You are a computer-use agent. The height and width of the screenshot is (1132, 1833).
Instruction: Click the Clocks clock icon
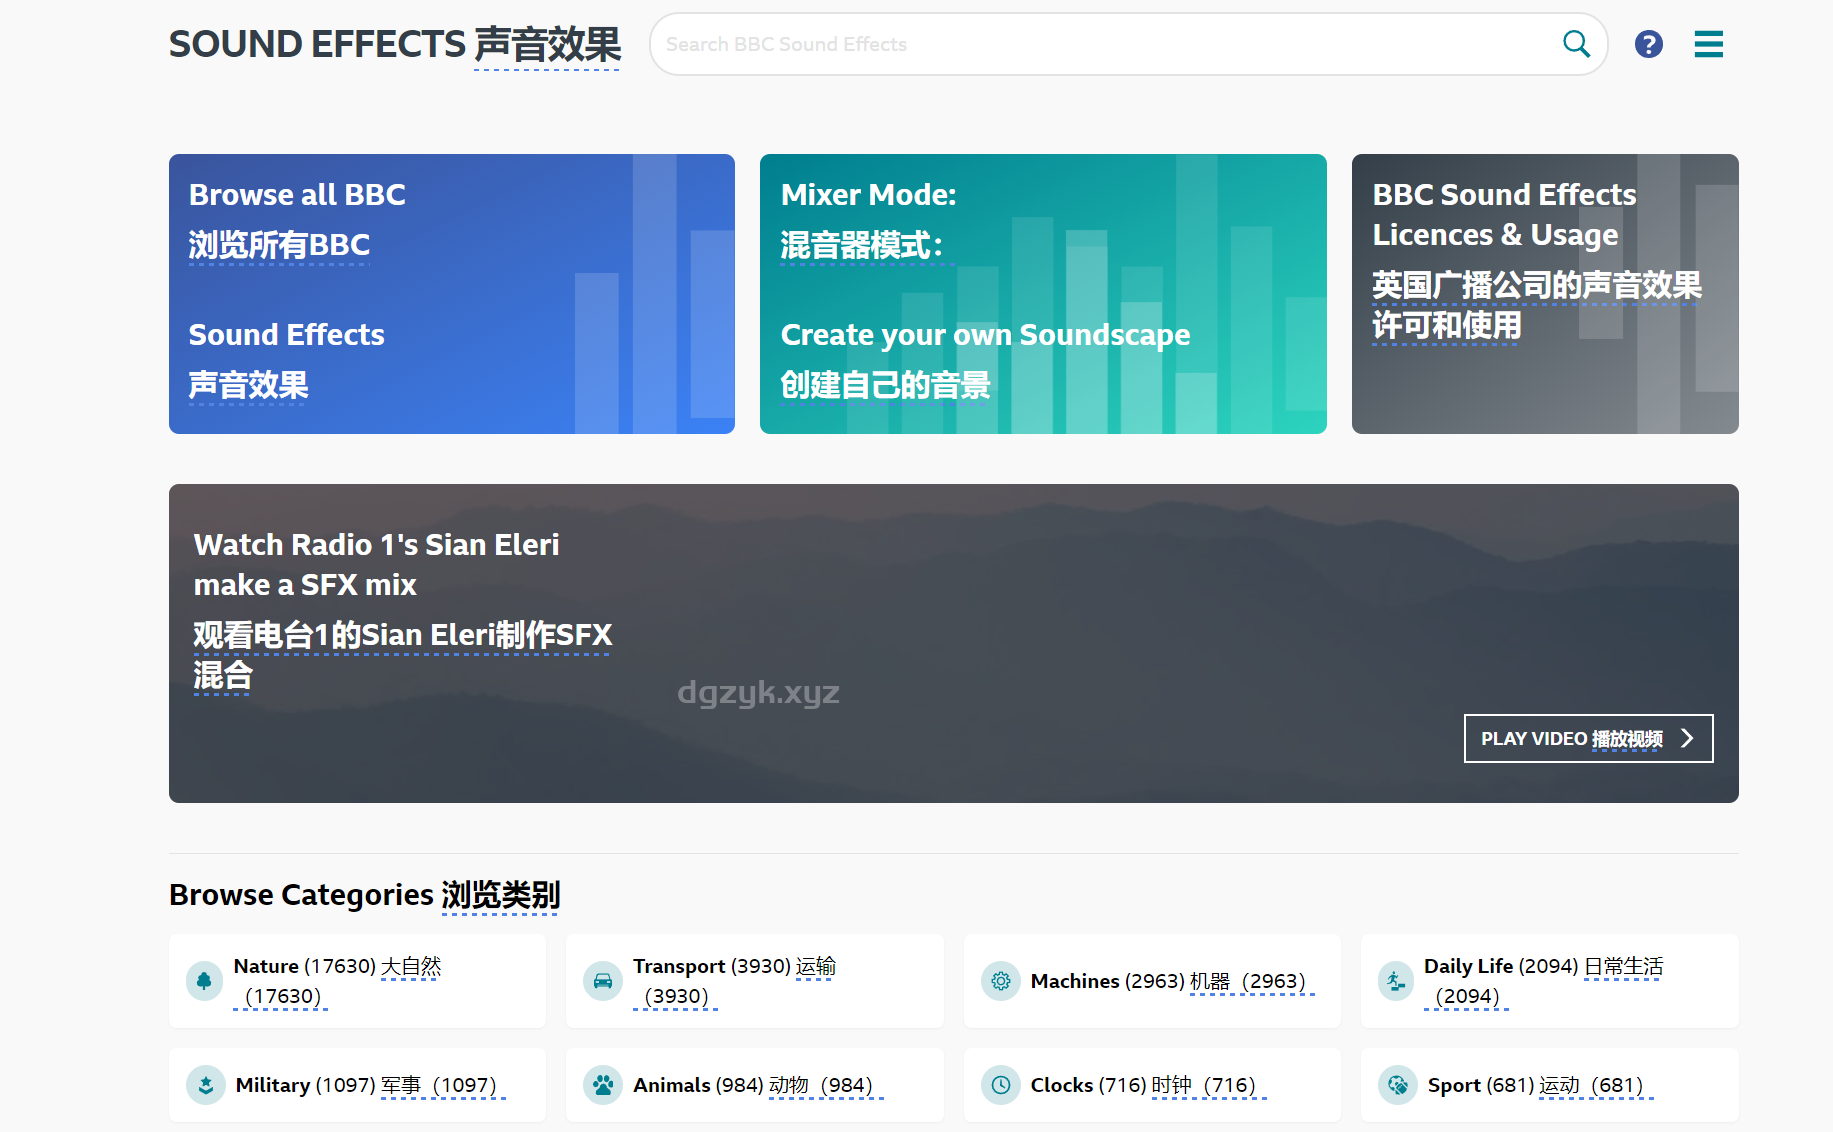click(1000, 1085)
